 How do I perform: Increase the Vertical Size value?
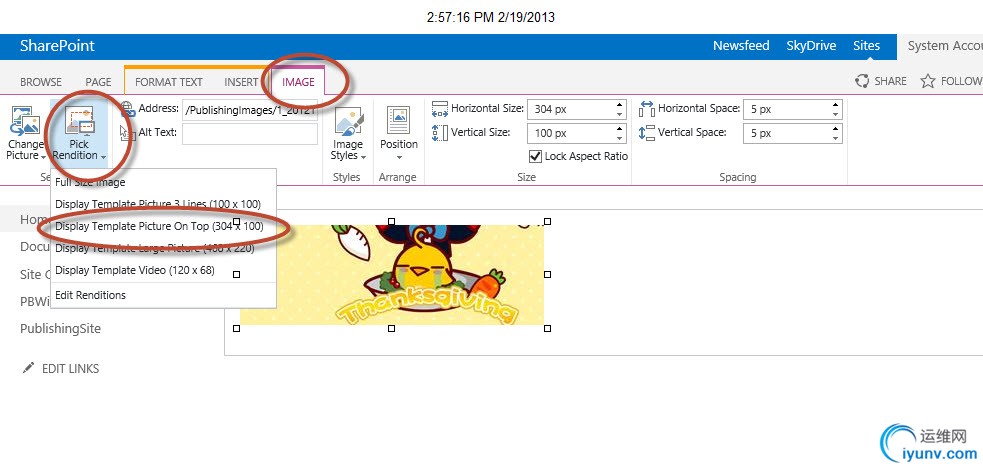pos(619,128)
